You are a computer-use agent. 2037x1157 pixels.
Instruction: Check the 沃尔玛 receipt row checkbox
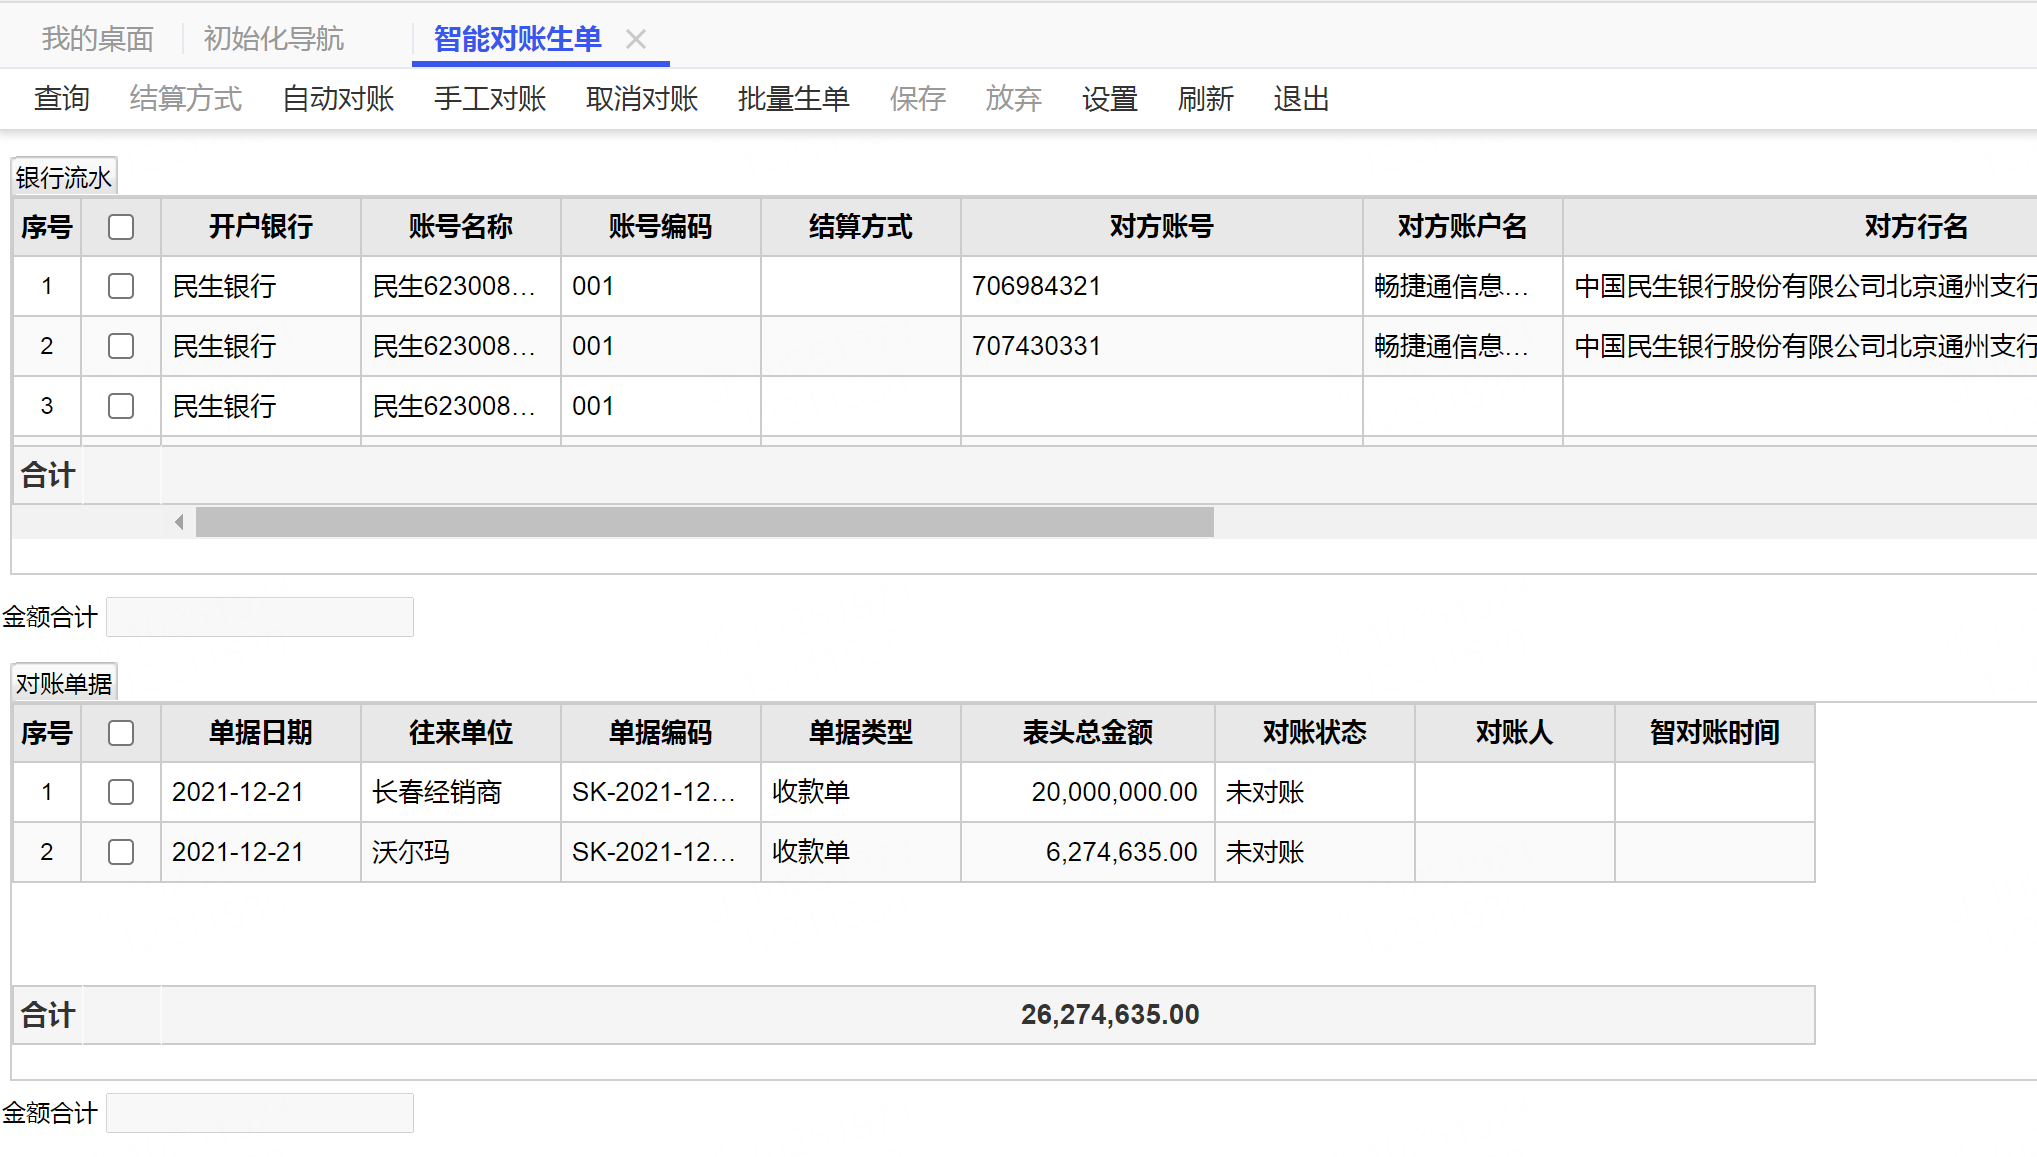coord(121,852)
